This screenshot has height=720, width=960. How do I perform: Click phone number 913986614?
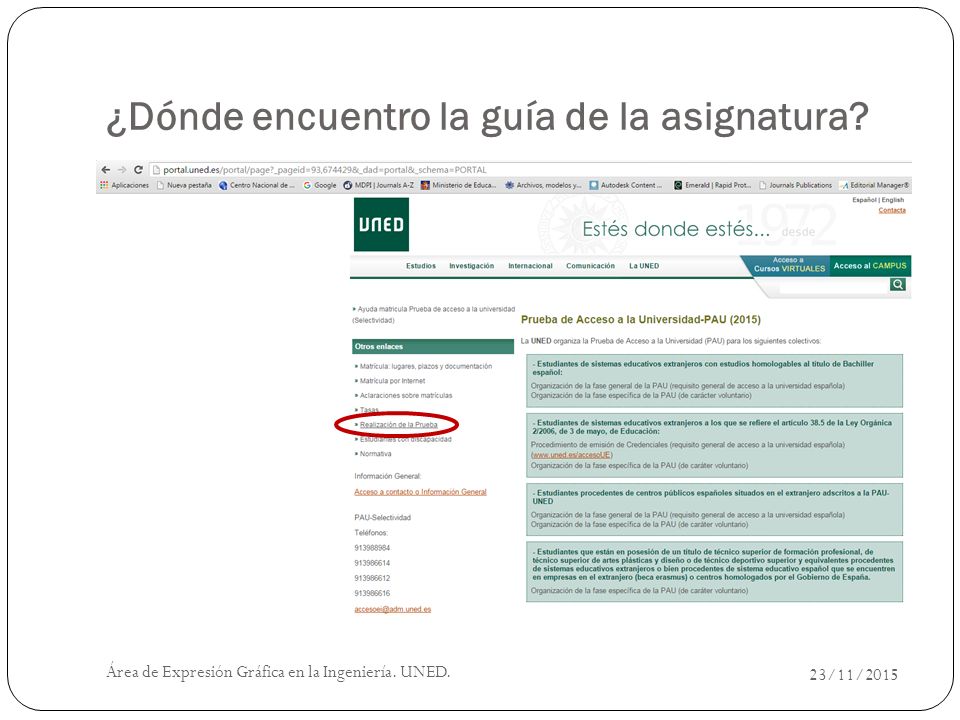[x=372, y=563]
